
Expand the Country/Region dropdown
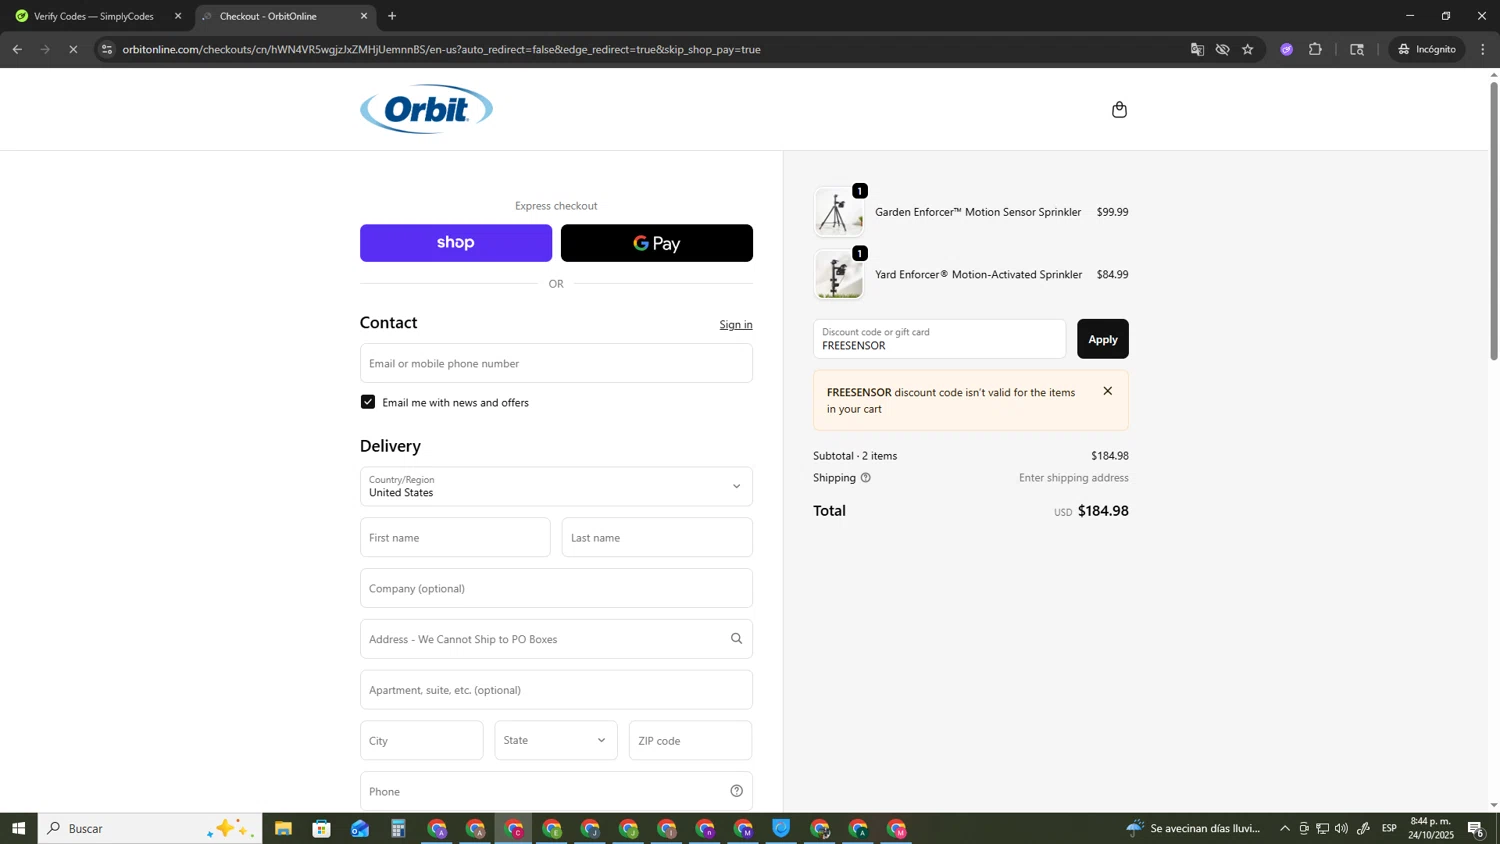[x=556, y=486]
